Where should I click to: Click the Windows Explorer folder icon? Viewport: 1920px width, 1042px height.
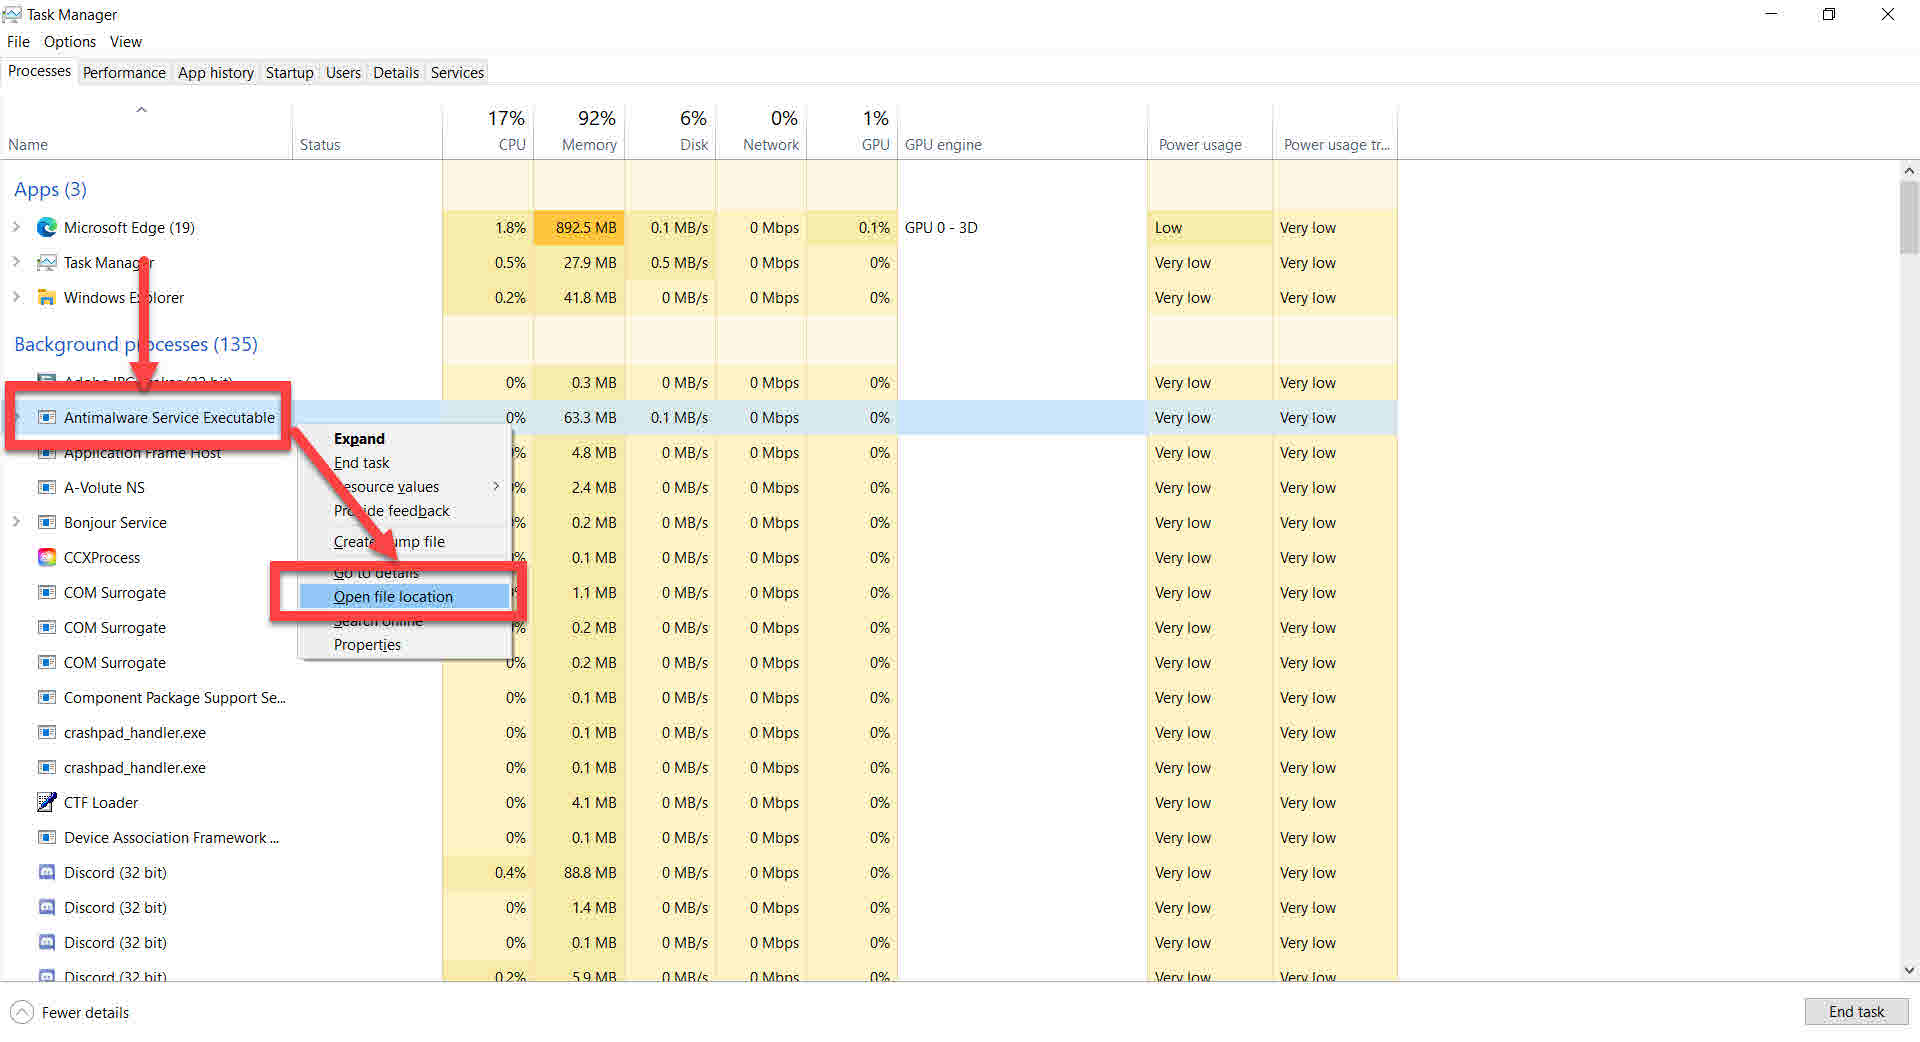(x=46, y=298)
